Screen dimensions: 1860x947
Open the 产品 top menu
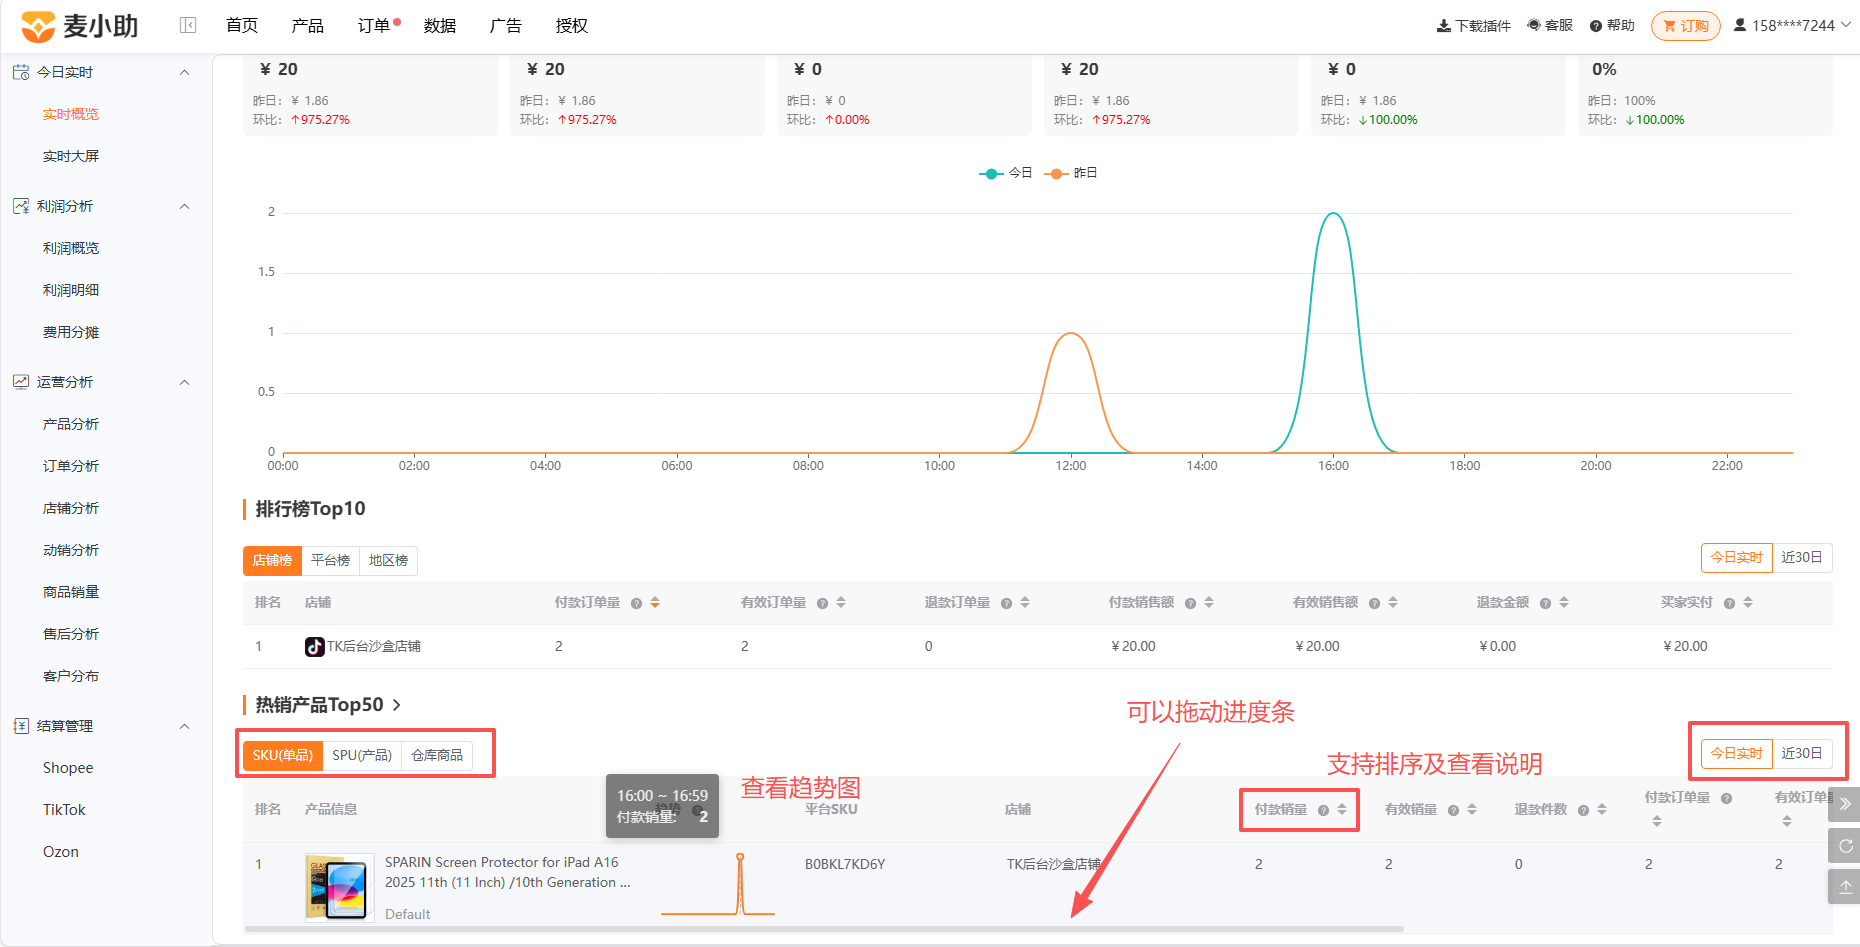click(x=308, y=26)
